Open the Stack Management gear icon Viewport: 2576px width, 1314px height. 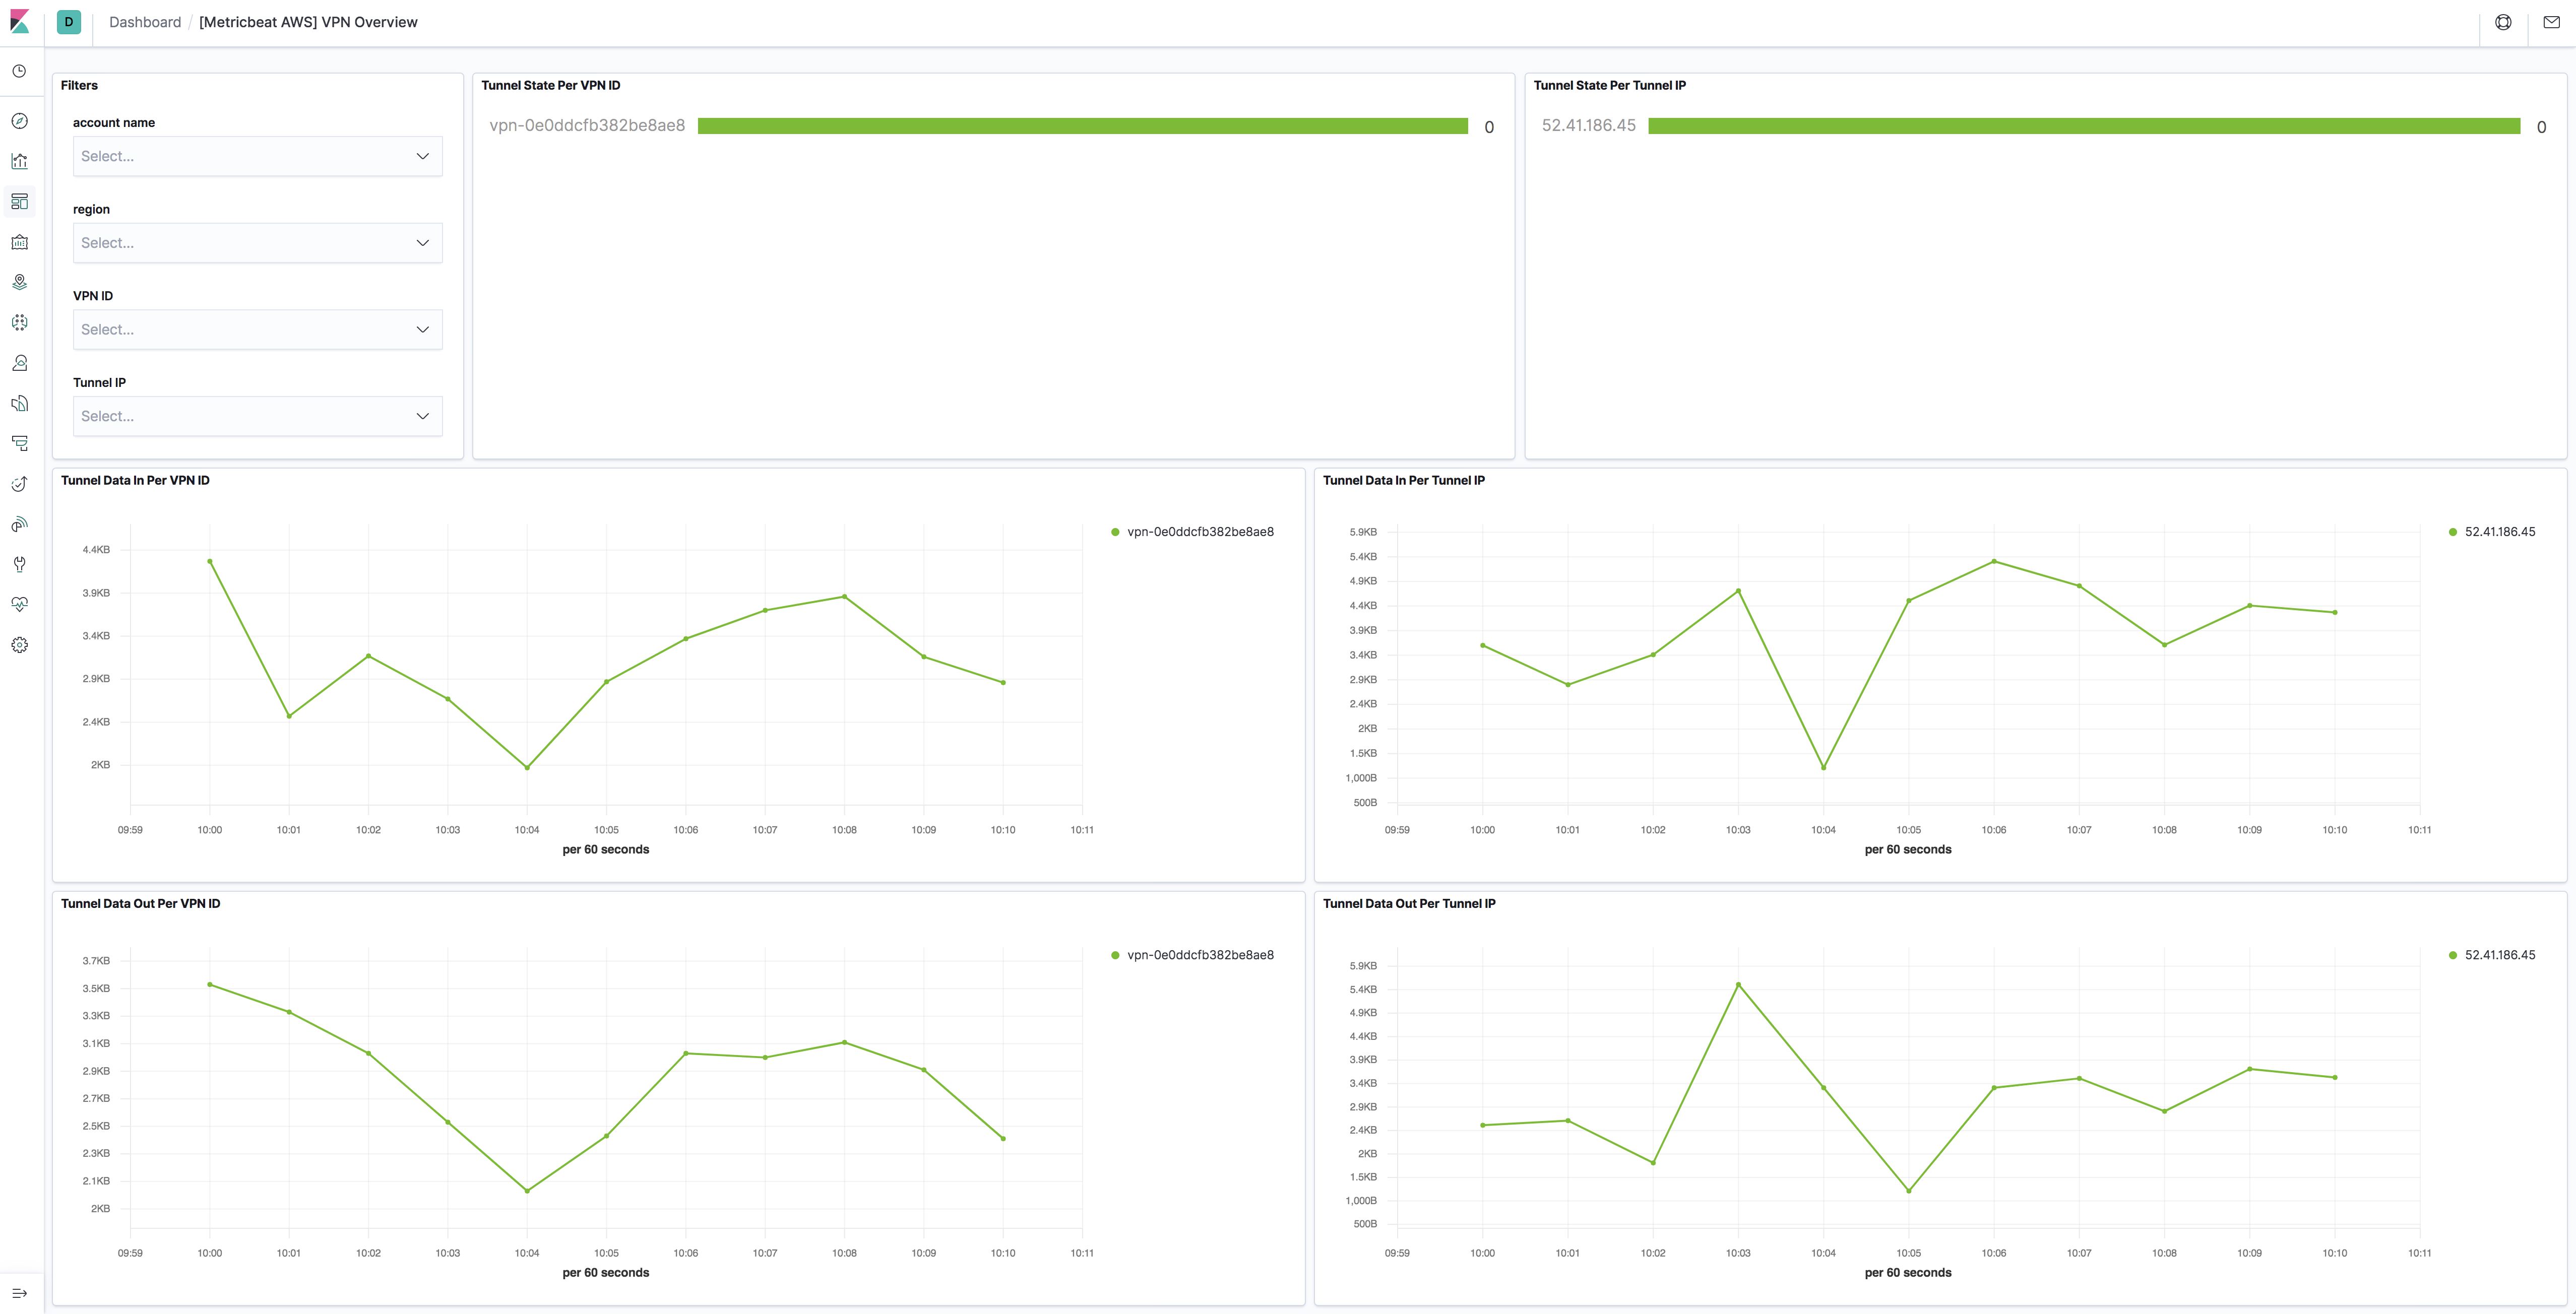coord(19,645)
